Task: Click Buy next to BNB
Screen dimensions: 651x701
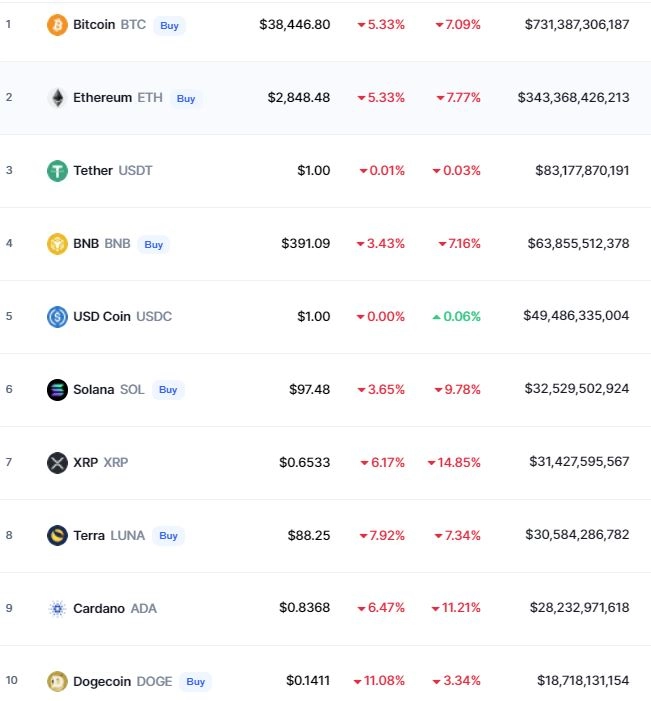Action: [152, 244]
